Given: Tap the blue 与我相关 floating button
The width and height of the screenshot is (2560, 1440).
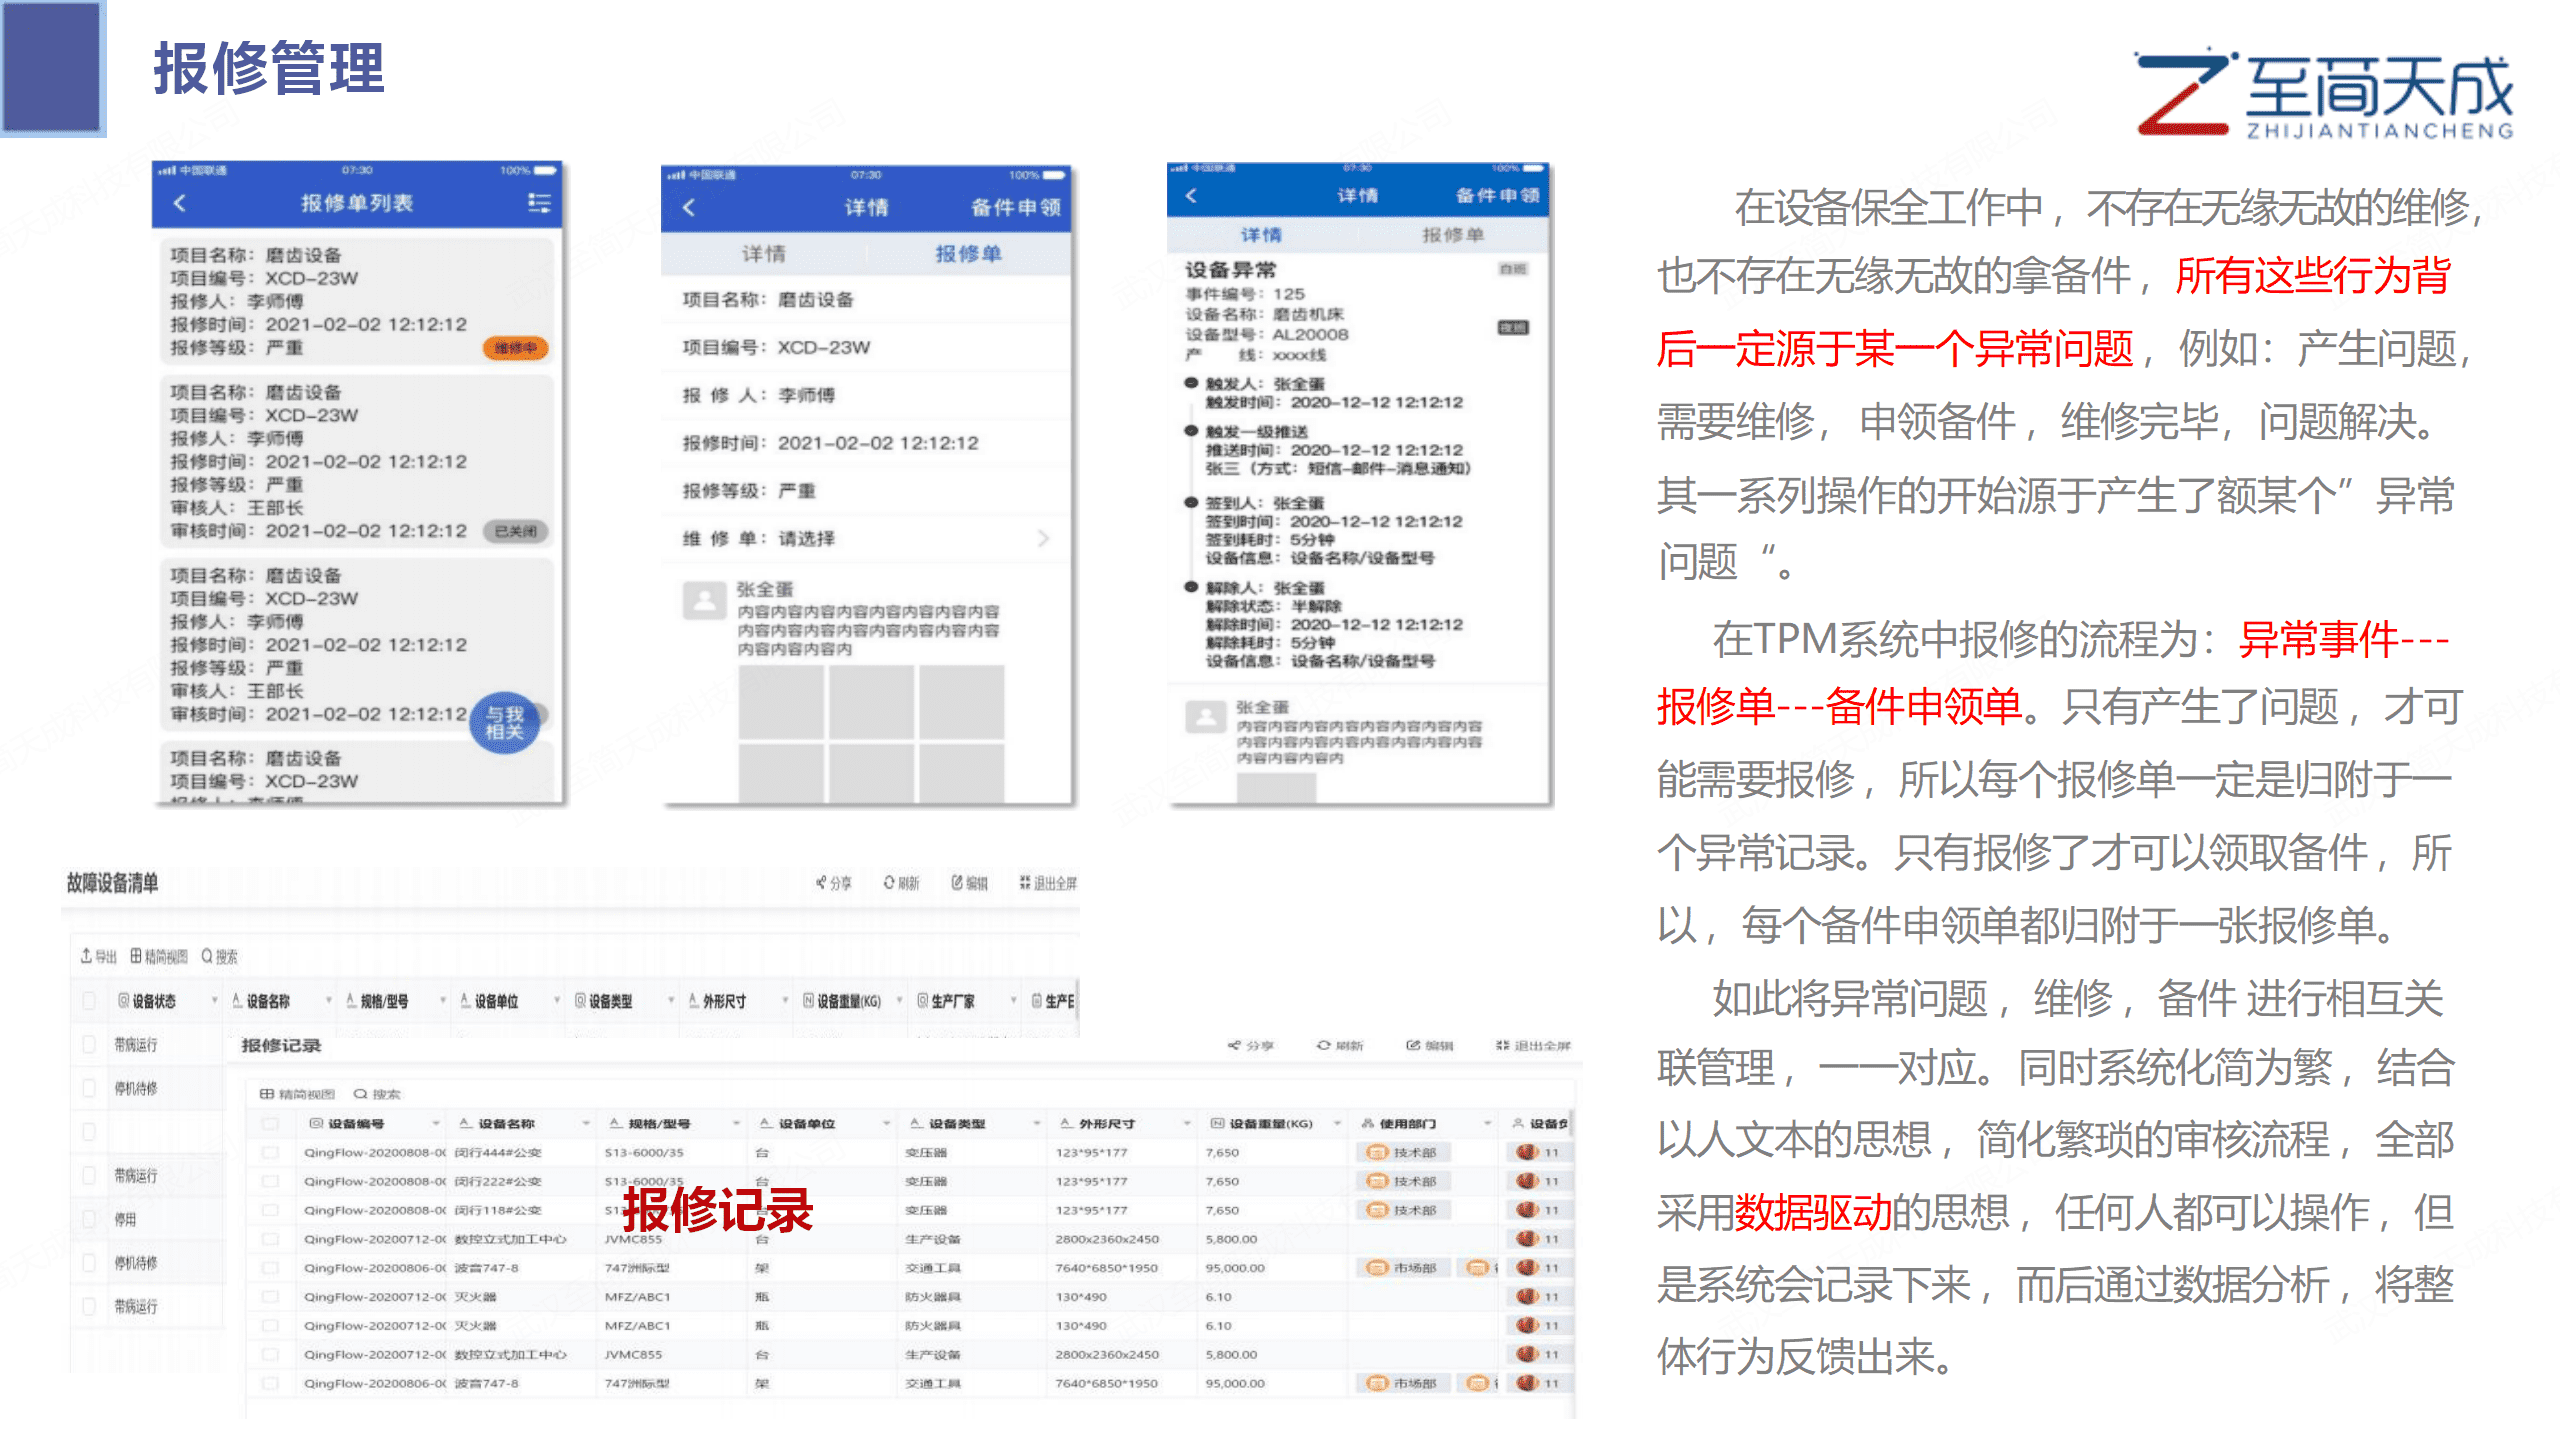Looking at the screenshot, I should 504,722.
